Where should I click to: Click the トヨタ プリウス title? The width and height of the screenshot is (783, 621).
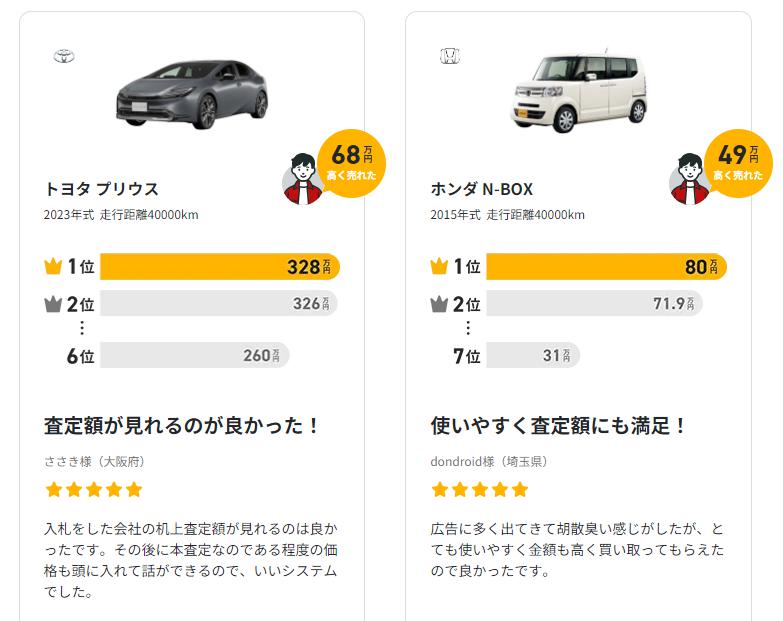click(101, 189)
